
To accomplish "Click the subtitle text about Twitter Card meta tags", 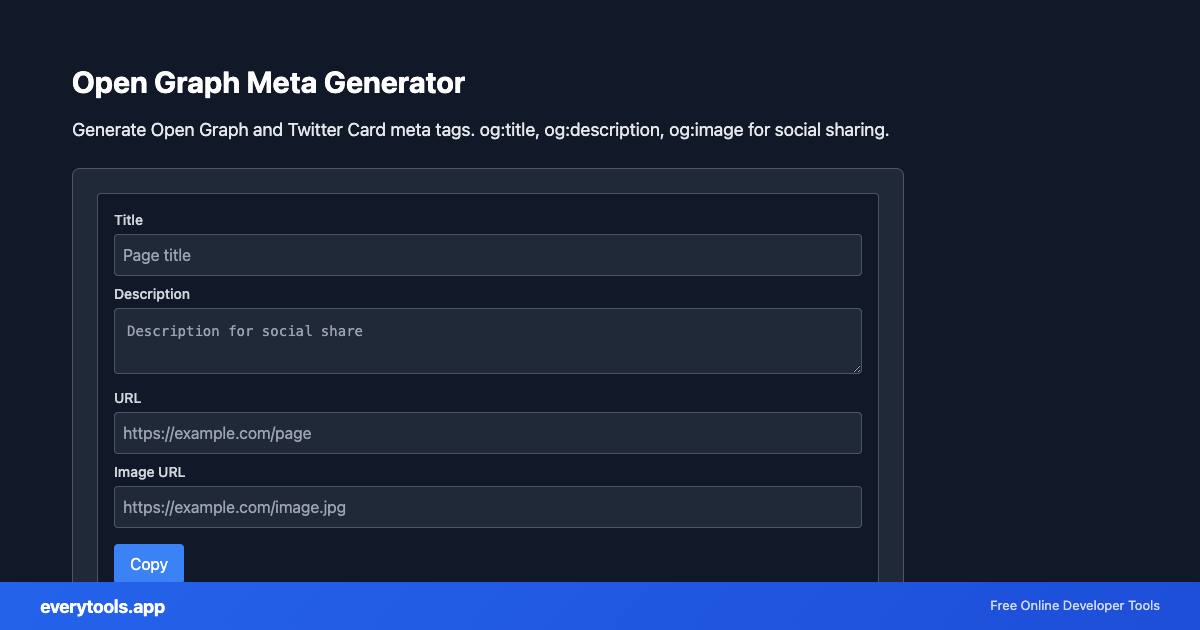I will point(480,129).
